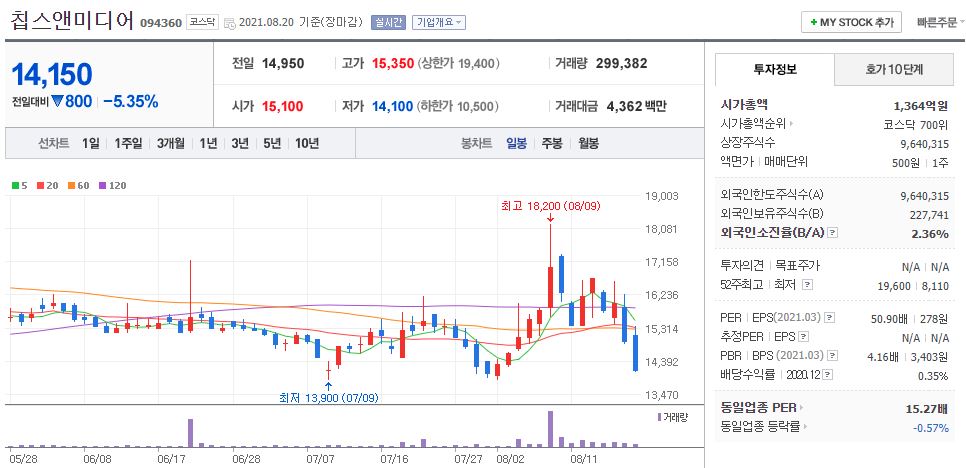The width and height of the screenshot is (966, 468).
Task: Click the 최저 13,900 (07/09) chart marker
Action: point(328,398)
